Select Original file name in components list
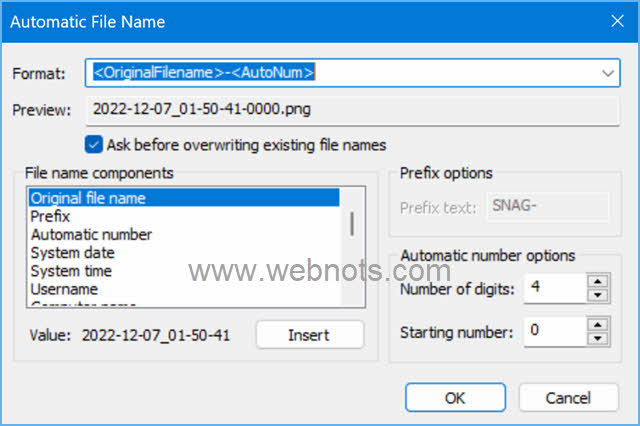The width and height of the screenshot is (640, 426). (x=88, y=198)
